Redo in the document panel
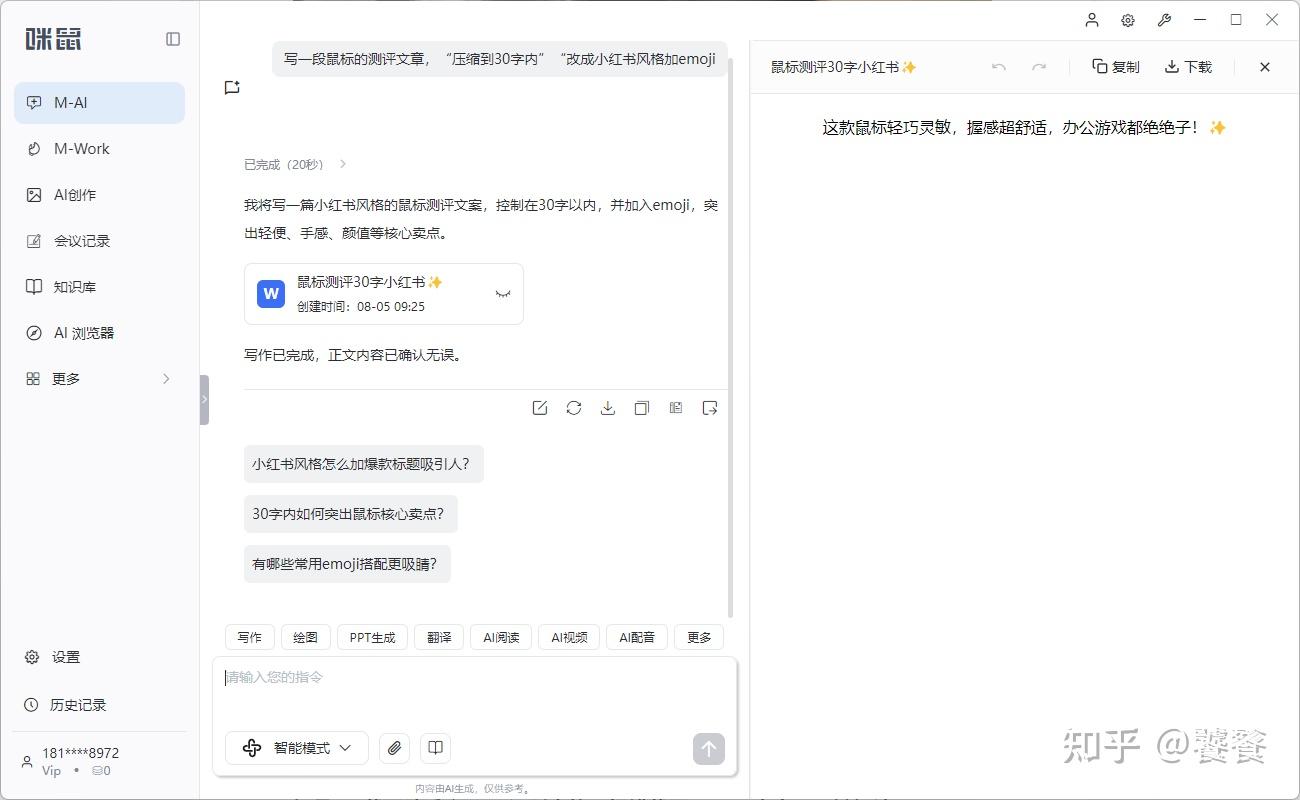Viewport: 1300px width, 800px height. pos(1039,67)
